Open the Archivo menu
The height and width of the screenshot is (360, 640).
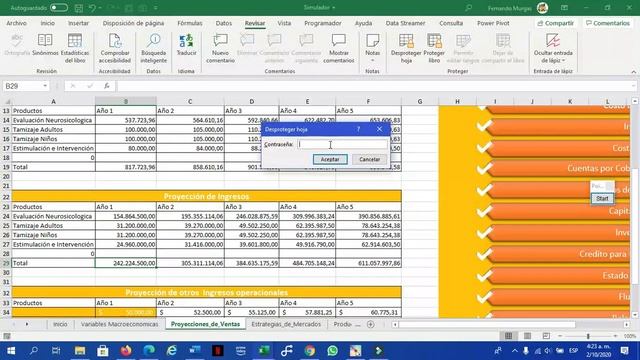16,23
